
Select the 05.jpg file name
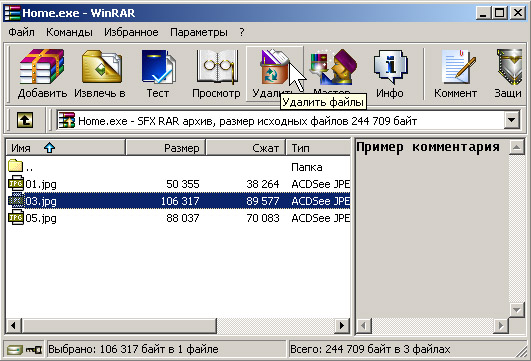pos(41,218)
